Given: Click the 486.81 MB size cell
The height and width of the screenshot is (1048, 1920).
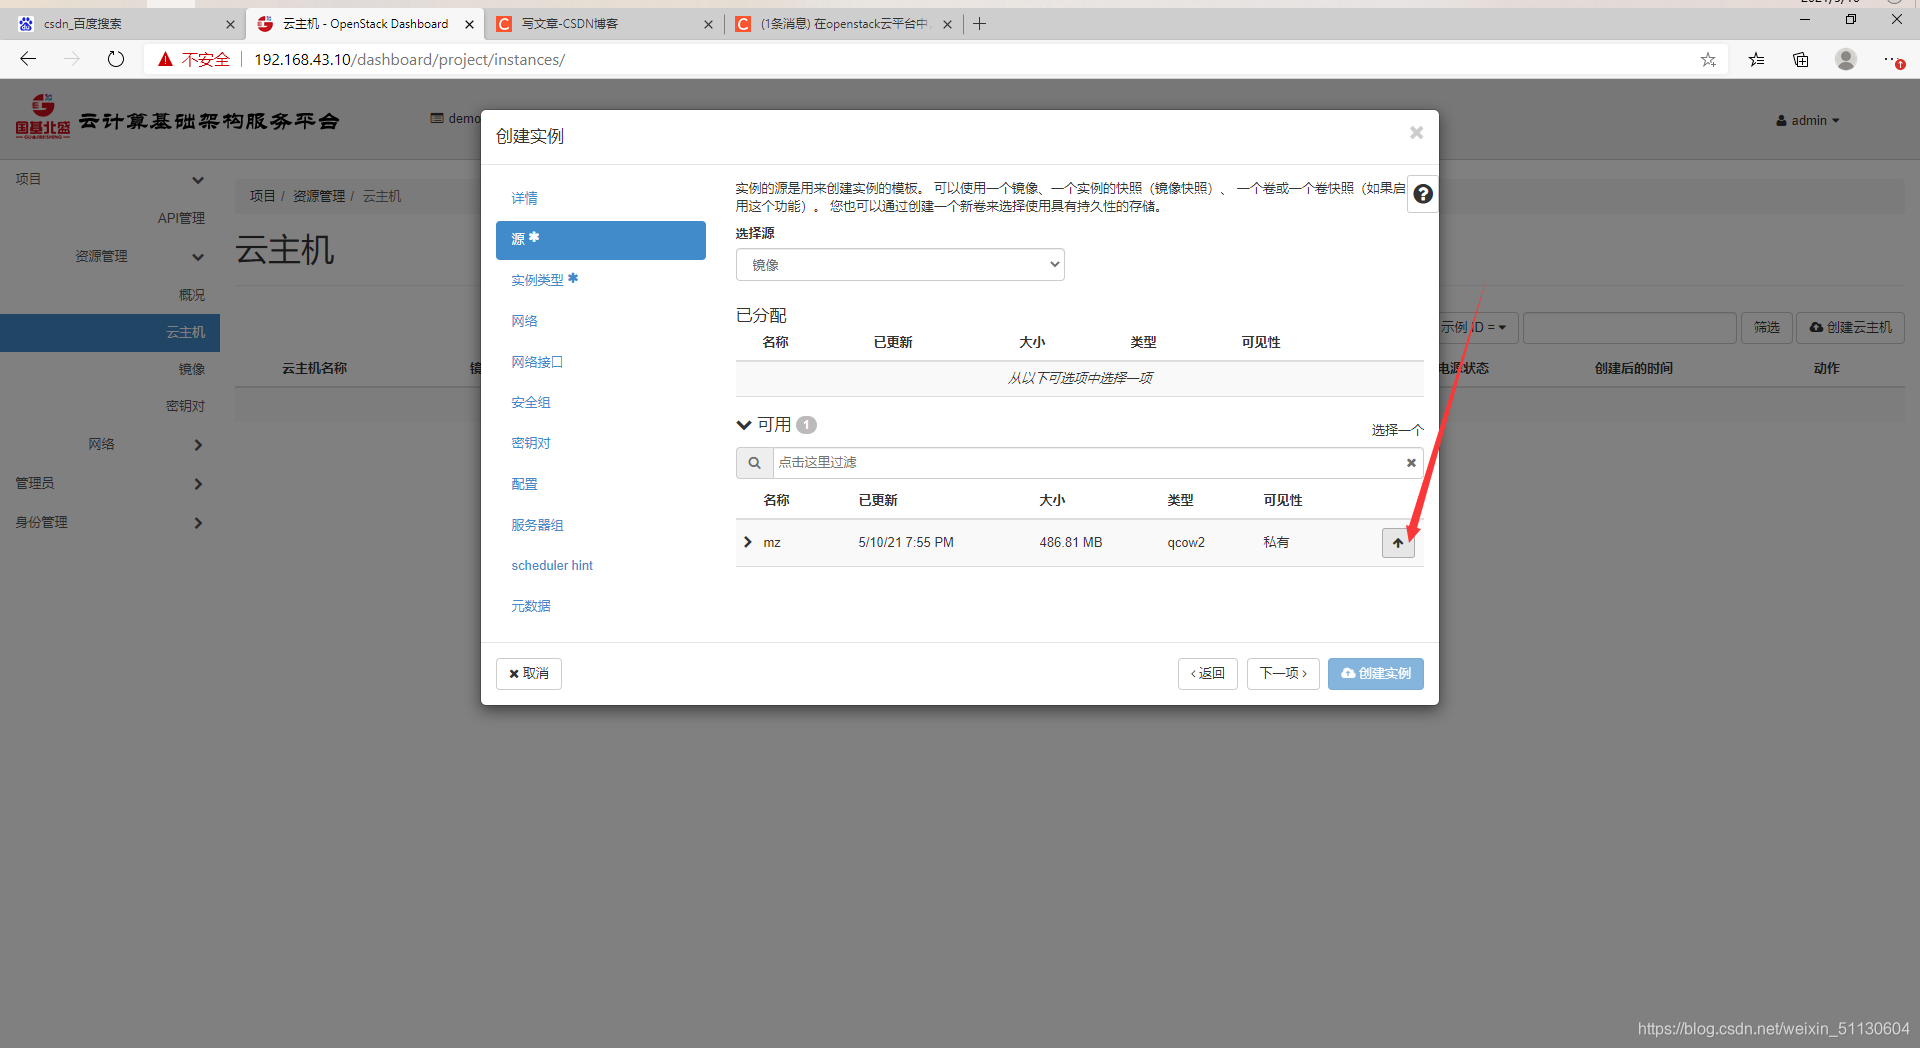Looking at the screenshot, I should point(1071,542).
